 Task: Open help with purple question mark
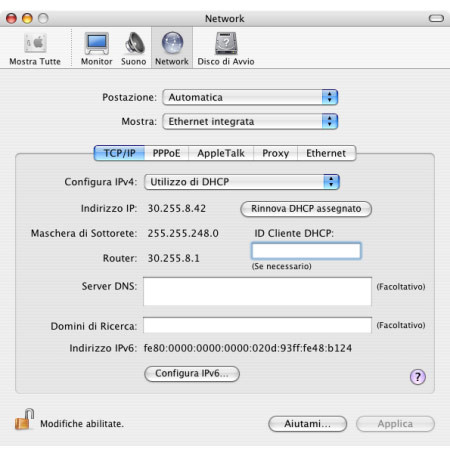(x=418, y=377)
